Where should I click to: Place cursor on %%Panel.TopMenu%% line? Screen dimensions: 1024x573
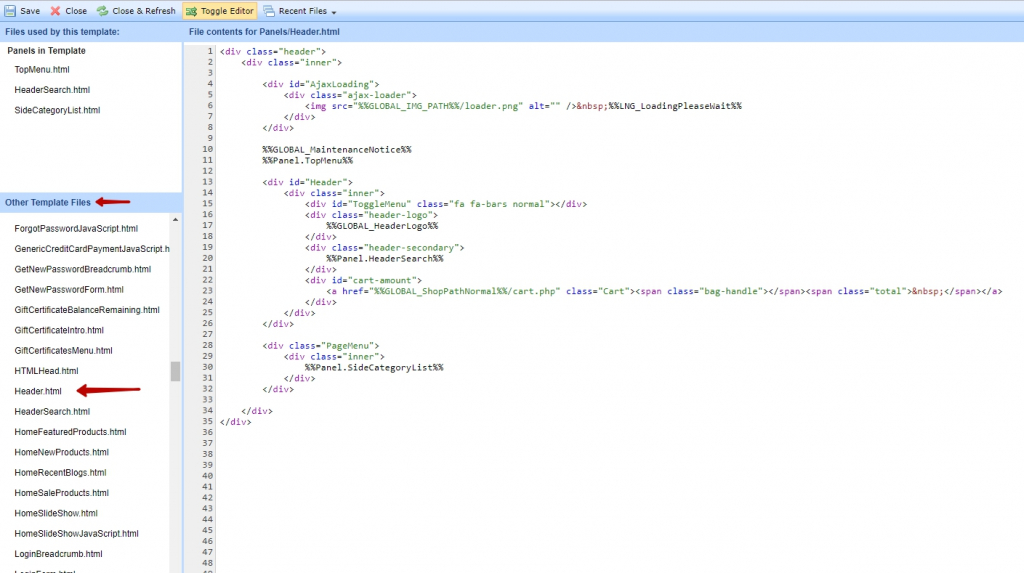tap(308, 160)
